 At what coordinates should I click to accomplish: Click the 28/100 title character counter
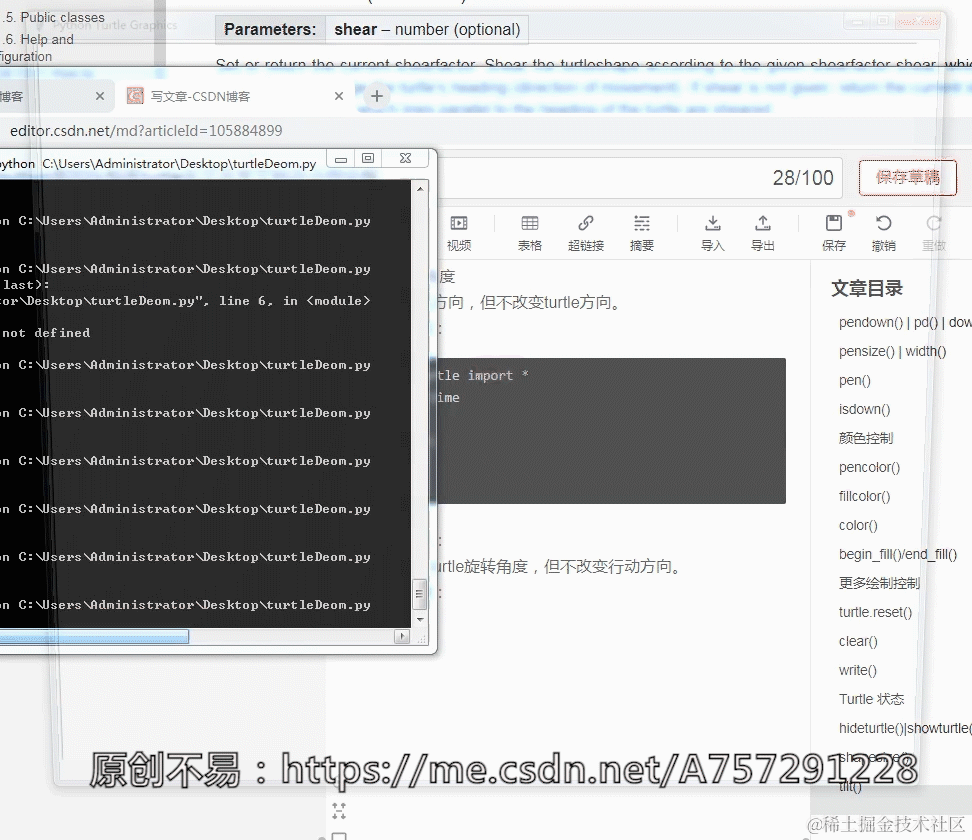pyautogui.click(x=803, y=178)
